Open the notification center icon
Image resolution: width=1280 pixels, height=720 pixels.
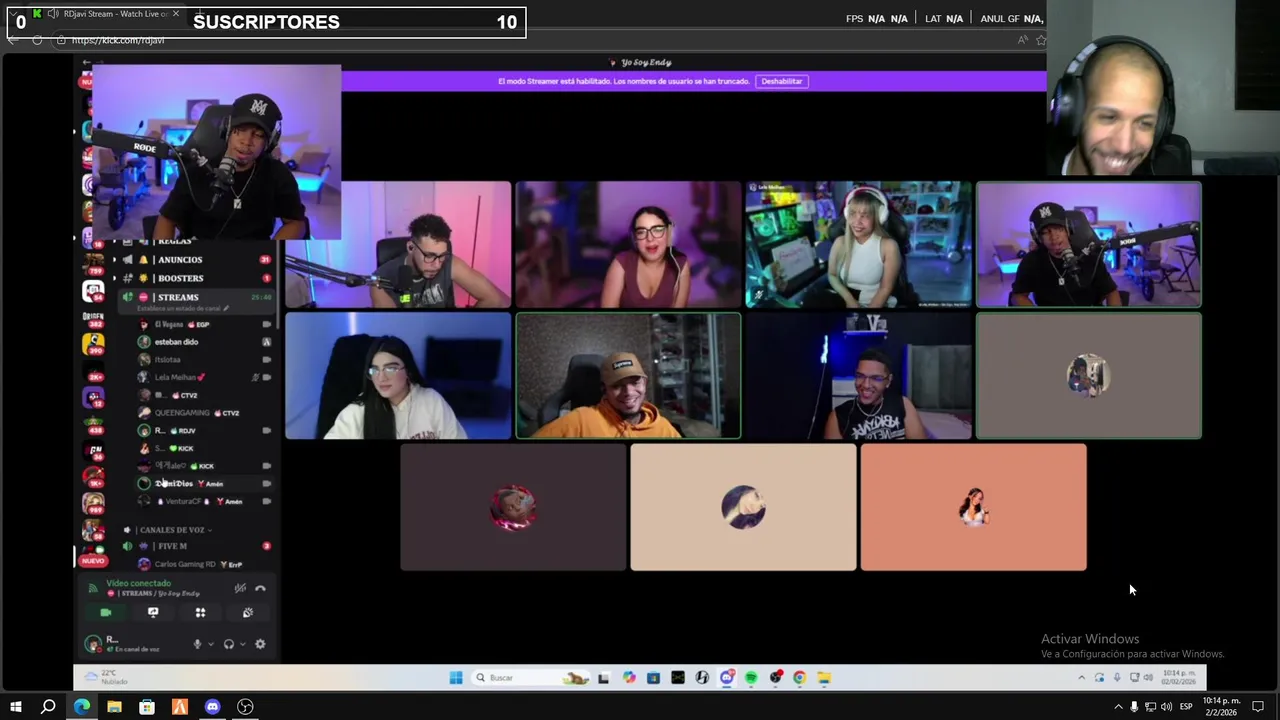click(1258, 707)
